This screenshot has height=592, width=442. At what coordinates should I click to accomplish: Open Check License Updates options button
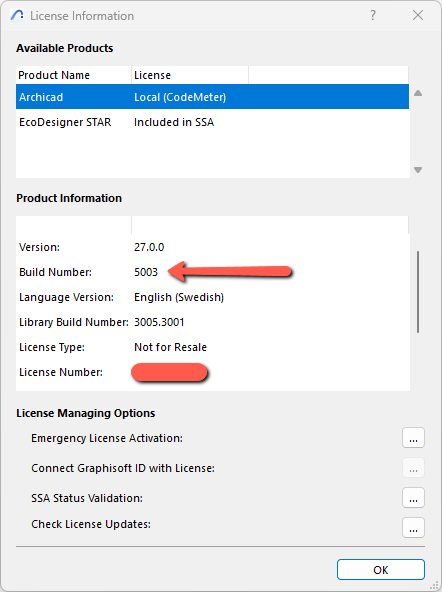pos(413,527)
